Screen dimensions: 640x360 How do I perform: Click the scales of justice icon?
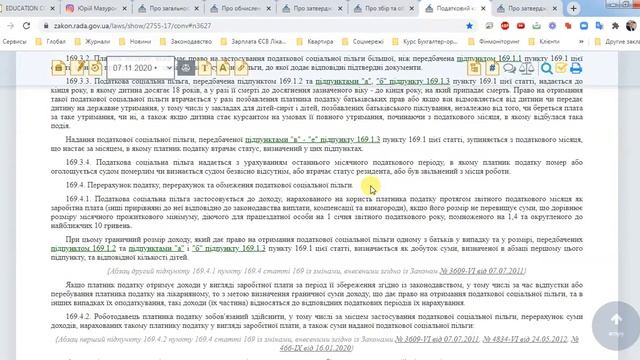pyautogui.click(x=527, y=68)
